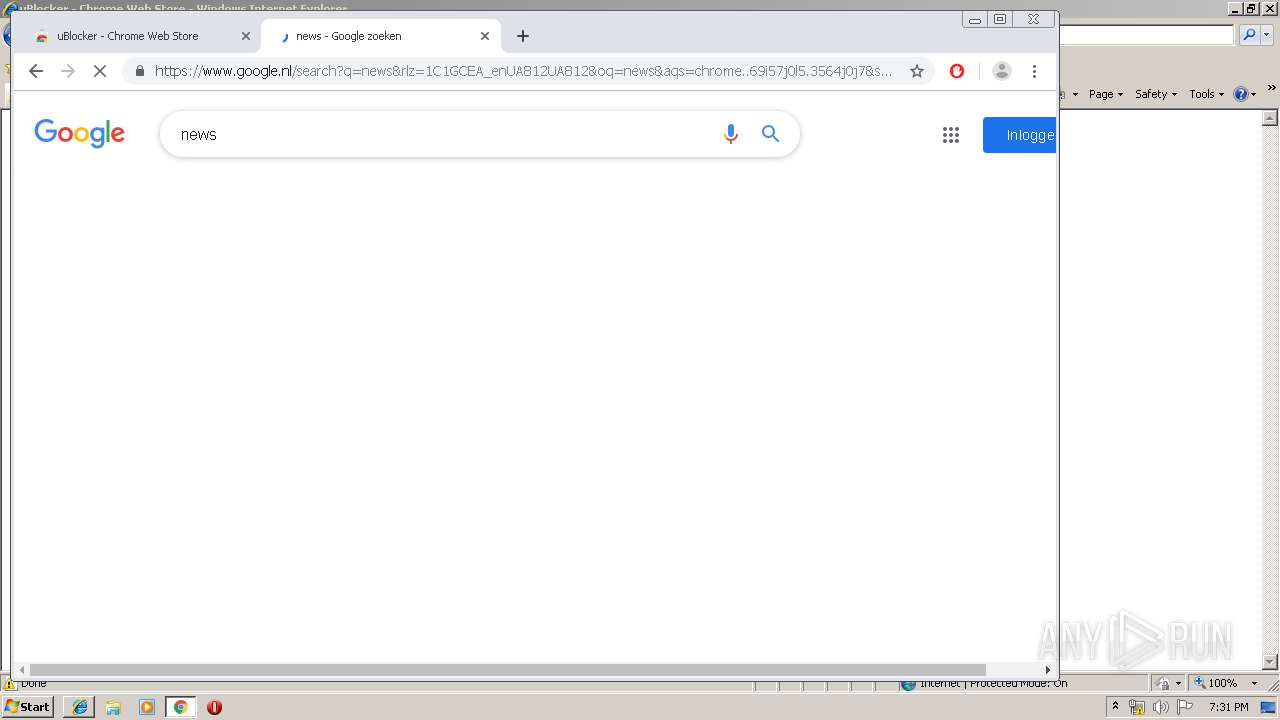Click the Inloggen sign-in button

1019,135
